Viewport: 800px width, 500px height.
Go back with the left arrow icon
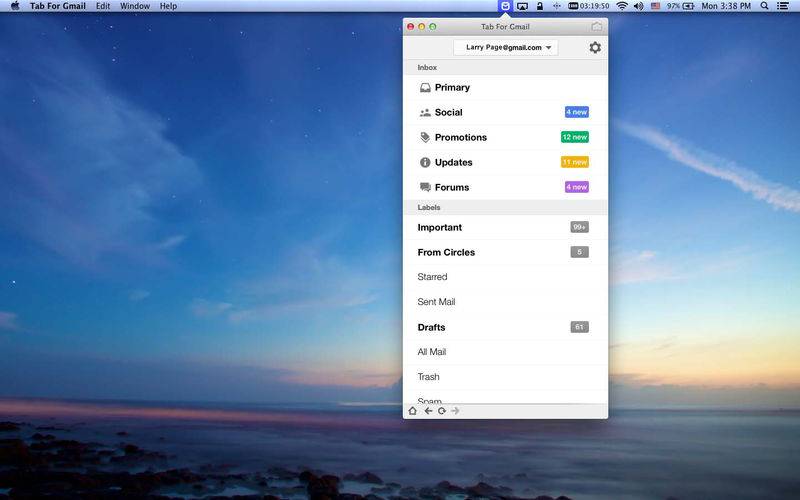click(x=428, y=411)
